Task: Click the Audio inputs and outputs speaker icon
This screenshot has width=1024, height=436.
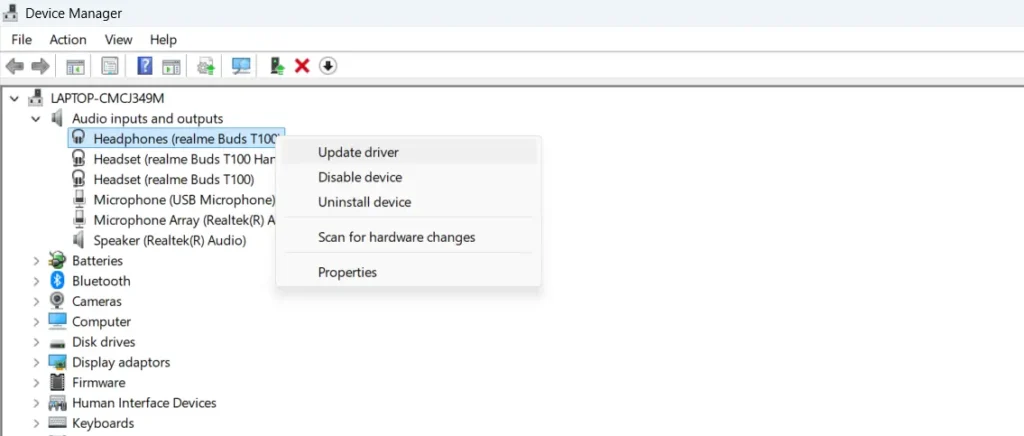Action: [x=57, y=118]
